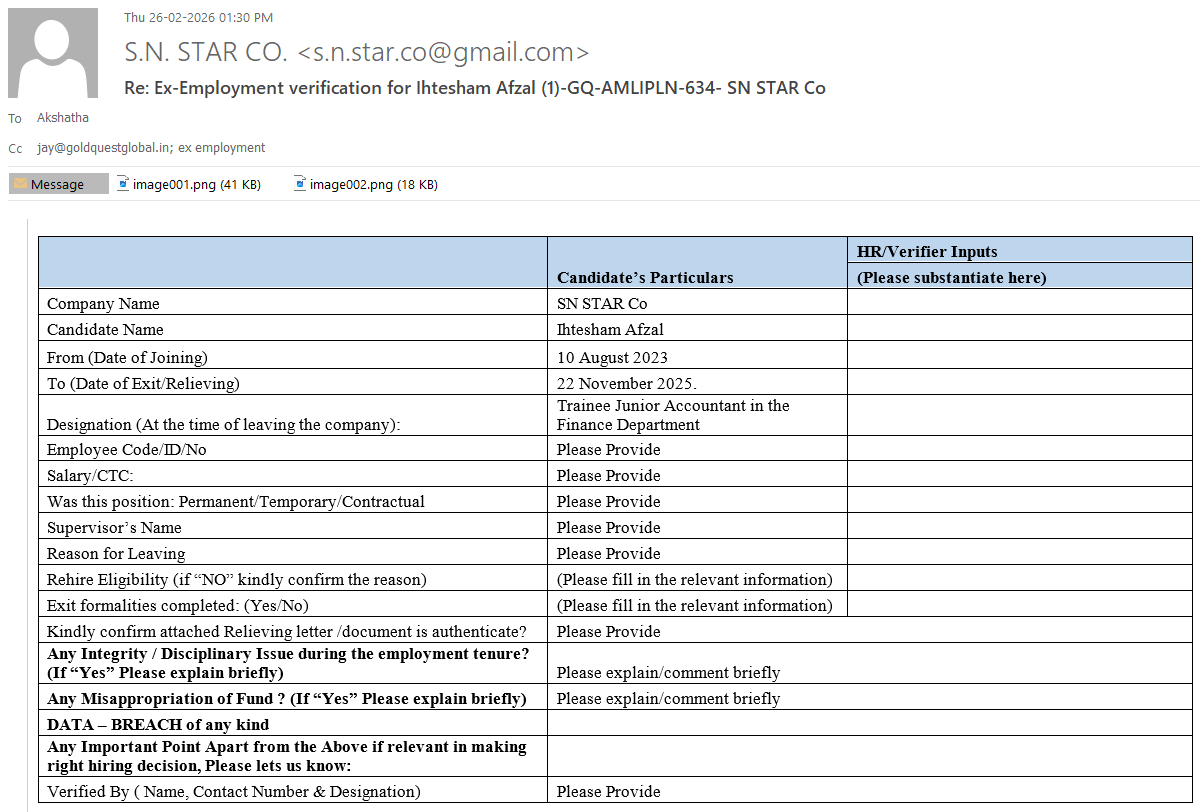Image resolution: width=1200 pixels, height=812 pixels.
Task: Open image001.png (41 KB) attachment
Action: [x=197, y=184]
